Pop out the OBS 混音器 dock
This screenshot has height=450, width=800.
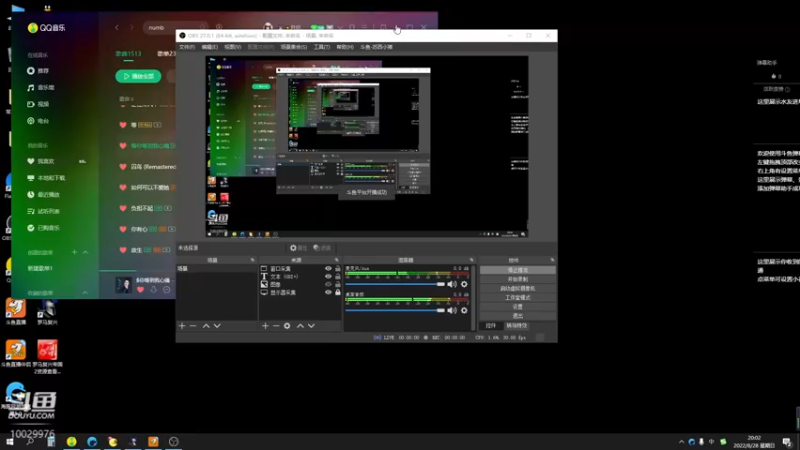point(472,260)
